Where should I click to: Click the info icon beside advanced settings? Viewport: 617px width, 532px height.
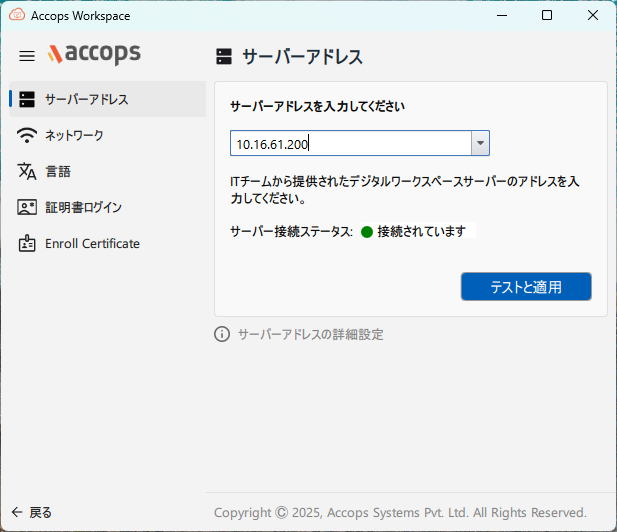[222, 334]
